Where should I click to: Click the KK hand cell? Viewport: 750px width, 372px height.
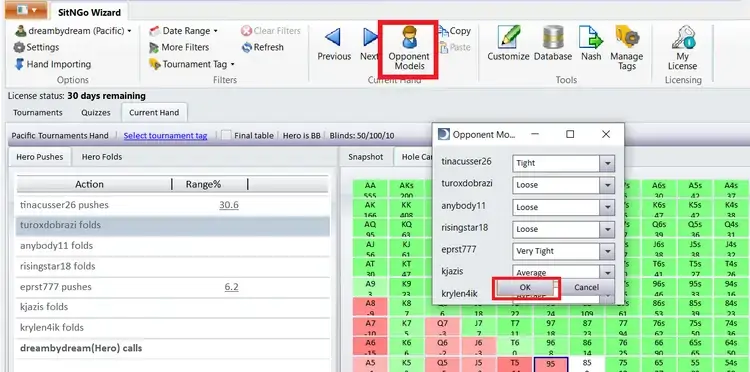coord(406,208)
